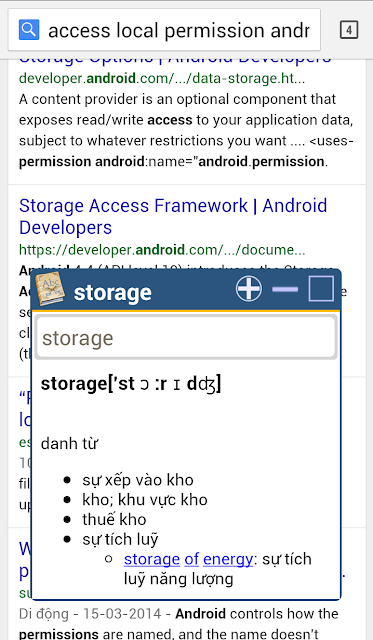The height and width of the screenshot is (640, 373).
Task: Tap the plus icon in popup header
Action: click(x=249, y=289)
